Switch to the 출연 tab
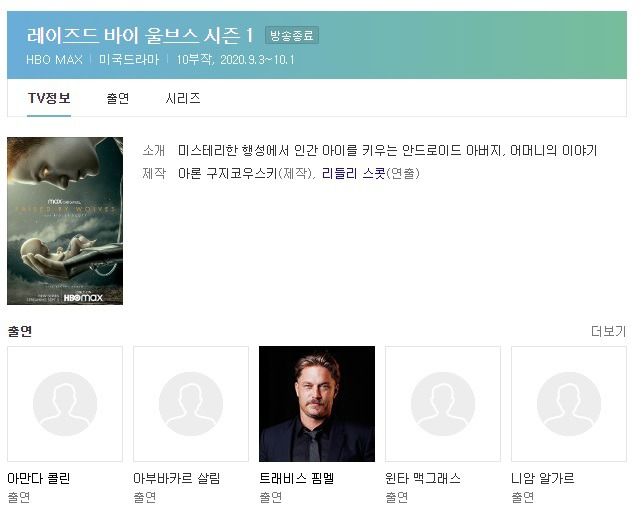 [118, 98]
